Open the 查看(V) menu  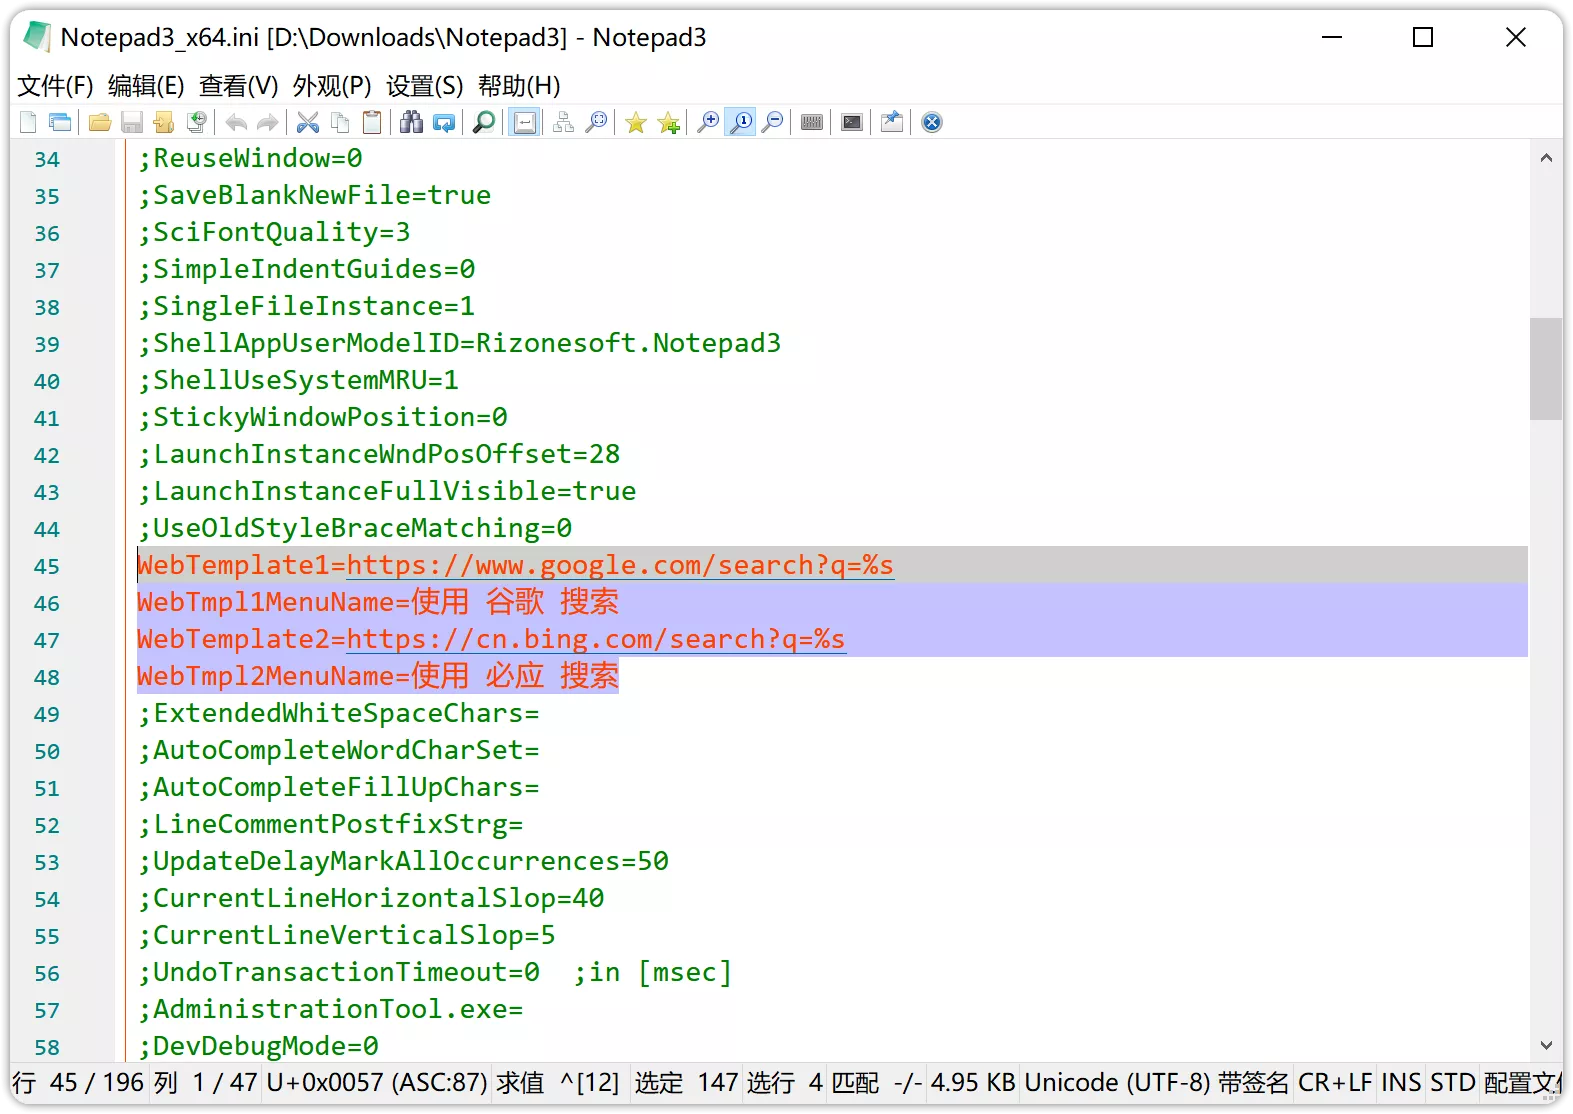(x=238, y=86)
